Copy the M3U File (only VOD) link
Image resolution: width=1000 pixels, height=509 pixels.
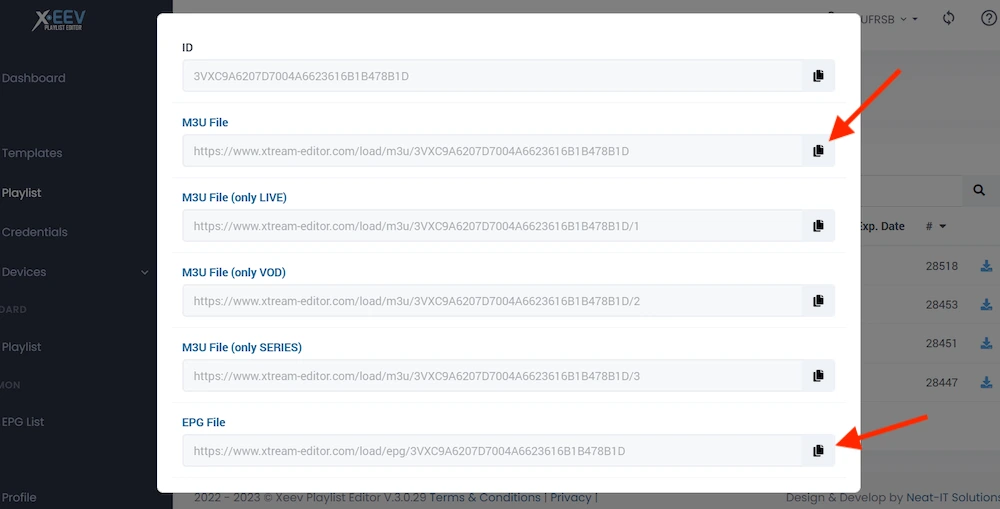pos(818,301)
